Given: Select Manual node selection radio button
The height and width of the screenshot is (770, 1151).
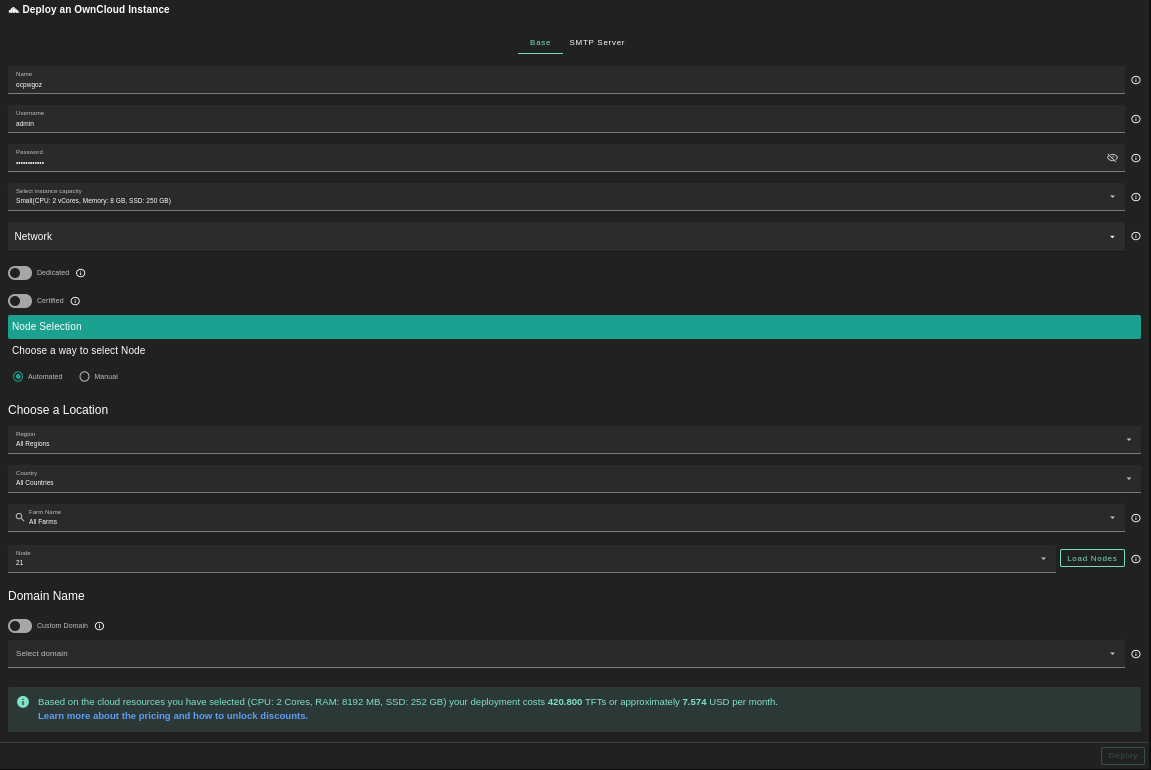Looking at the screenshot, I should click(x=85, y=377).
